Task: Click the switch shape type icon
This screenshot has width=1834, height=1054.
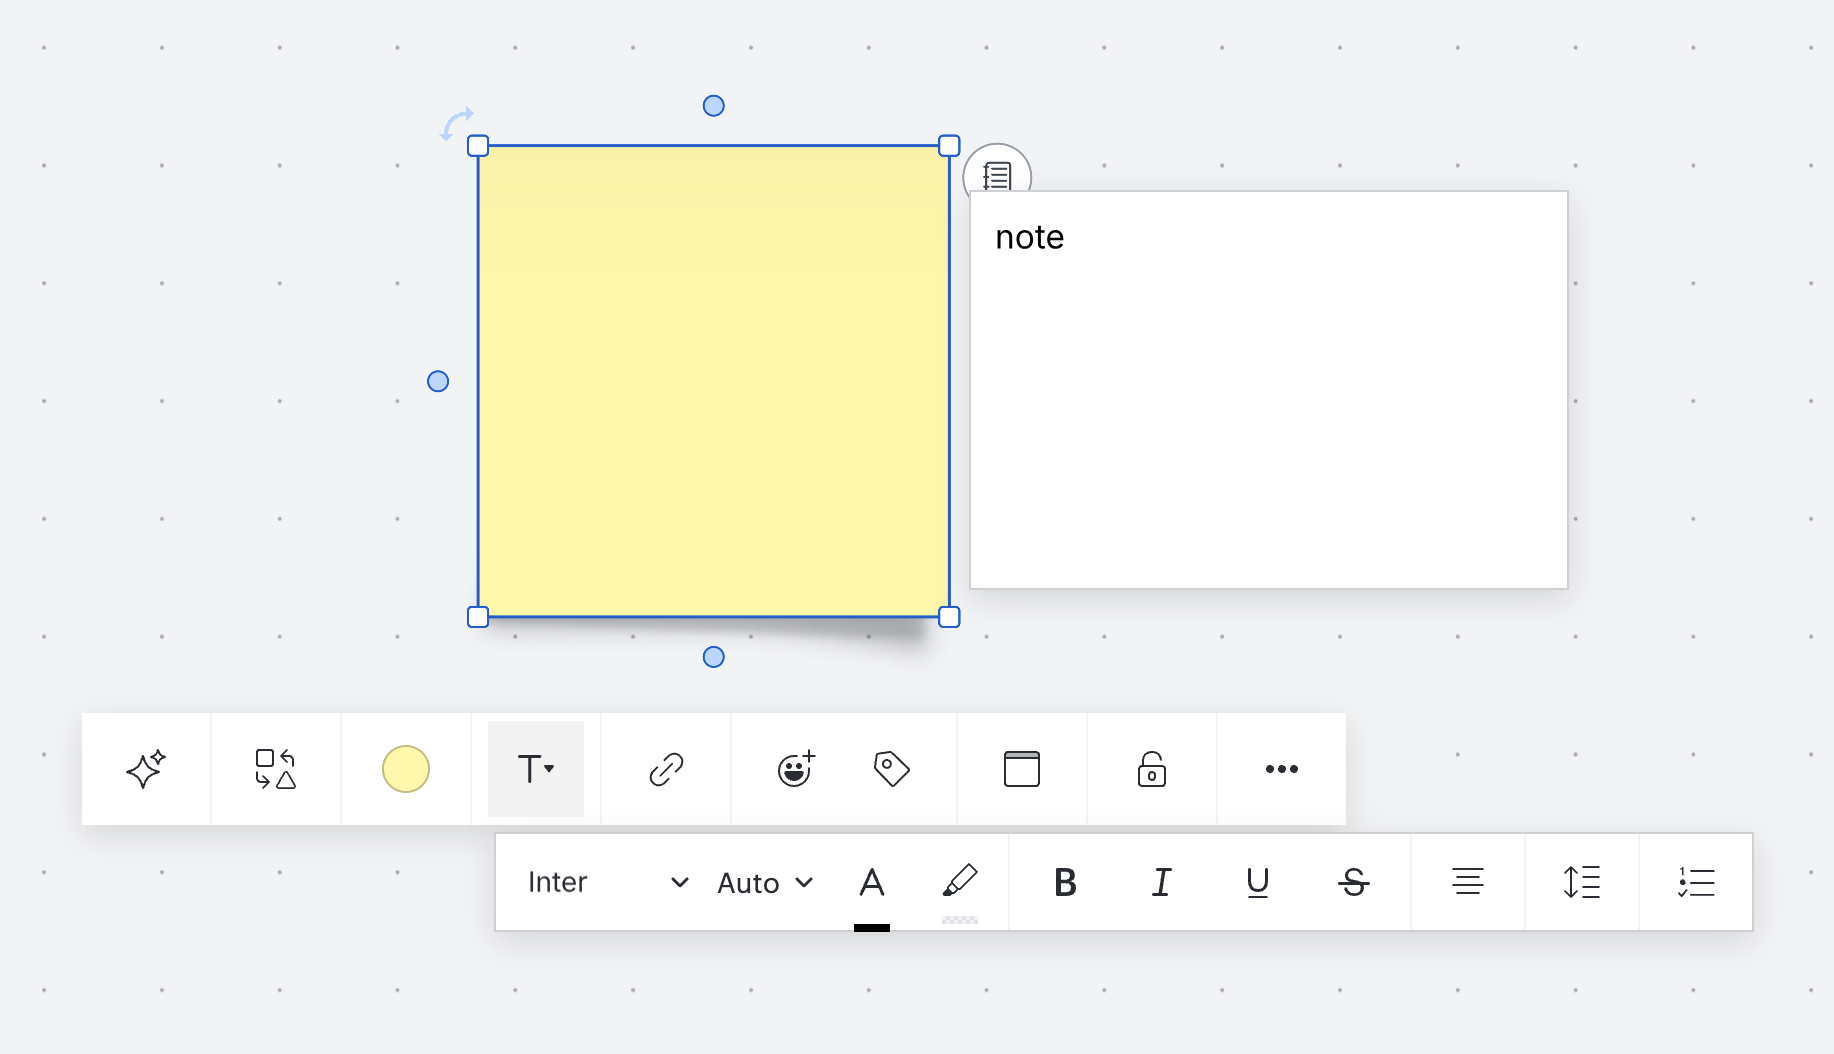Action: pyautogui.click(x=275, y=769)
